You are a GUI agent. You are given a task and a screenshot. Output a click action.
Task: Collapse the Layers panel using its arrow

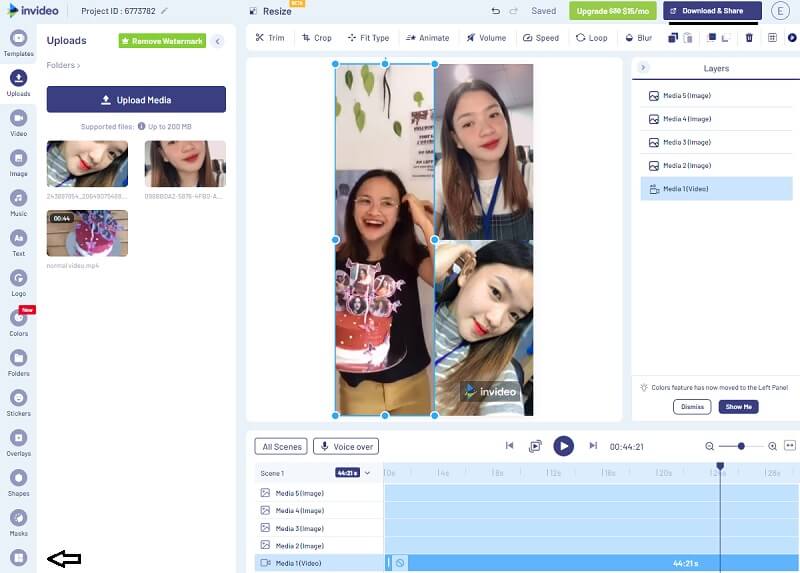point(643,67)
